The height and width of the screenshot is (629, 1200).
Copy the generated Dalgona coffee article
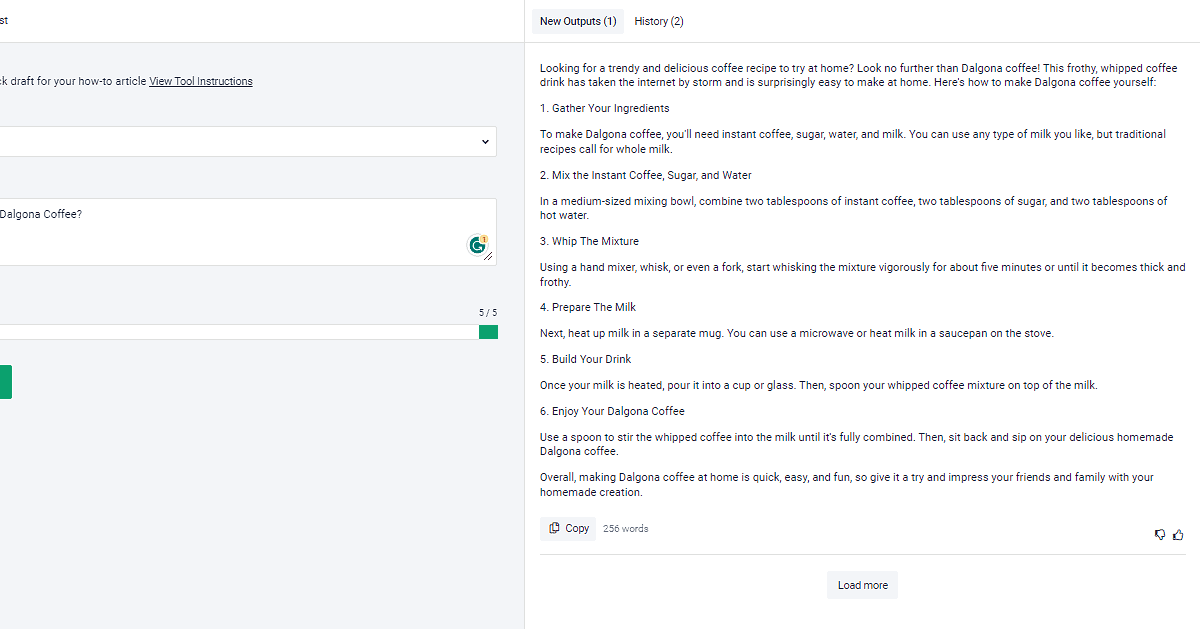(568, 529)
